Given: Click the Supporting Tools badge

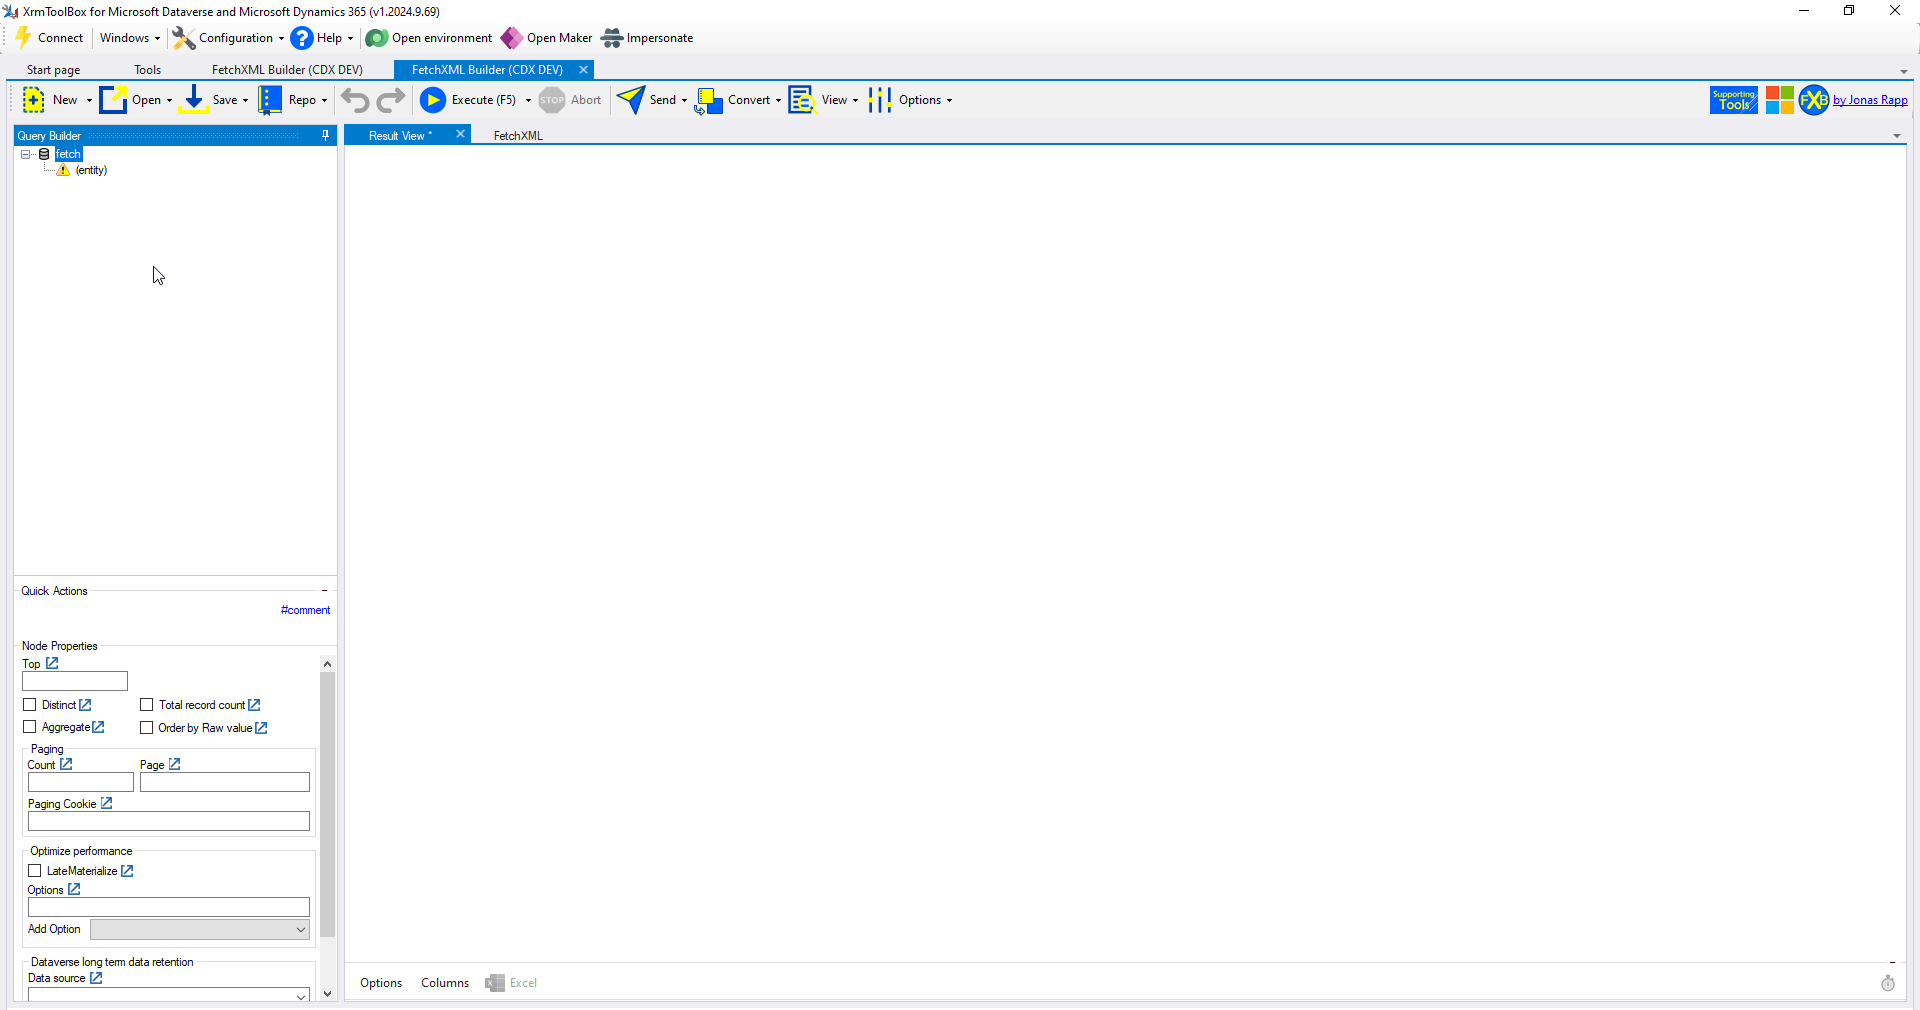Looking at the screenshot, I should pyautogui.click(x=1734, y=100).
